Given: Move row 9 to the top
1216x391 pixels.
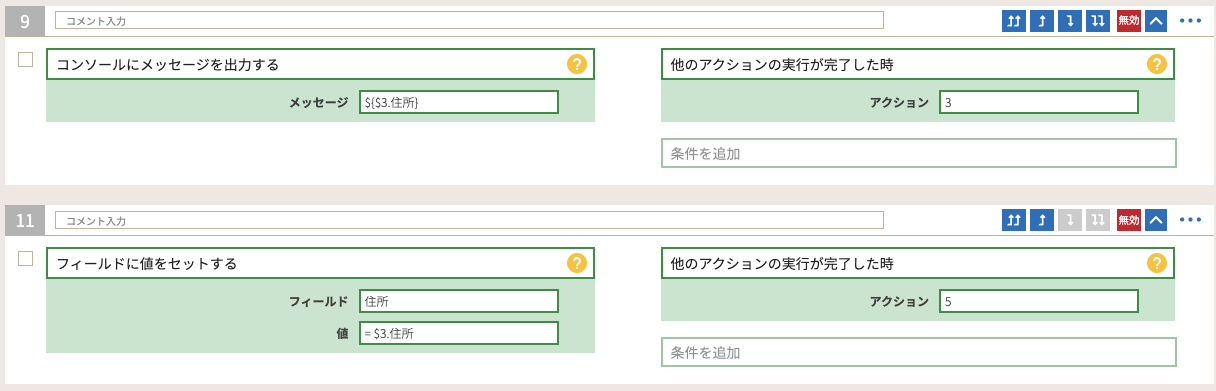Looking at the screenshot, I should coord(1014,20).
